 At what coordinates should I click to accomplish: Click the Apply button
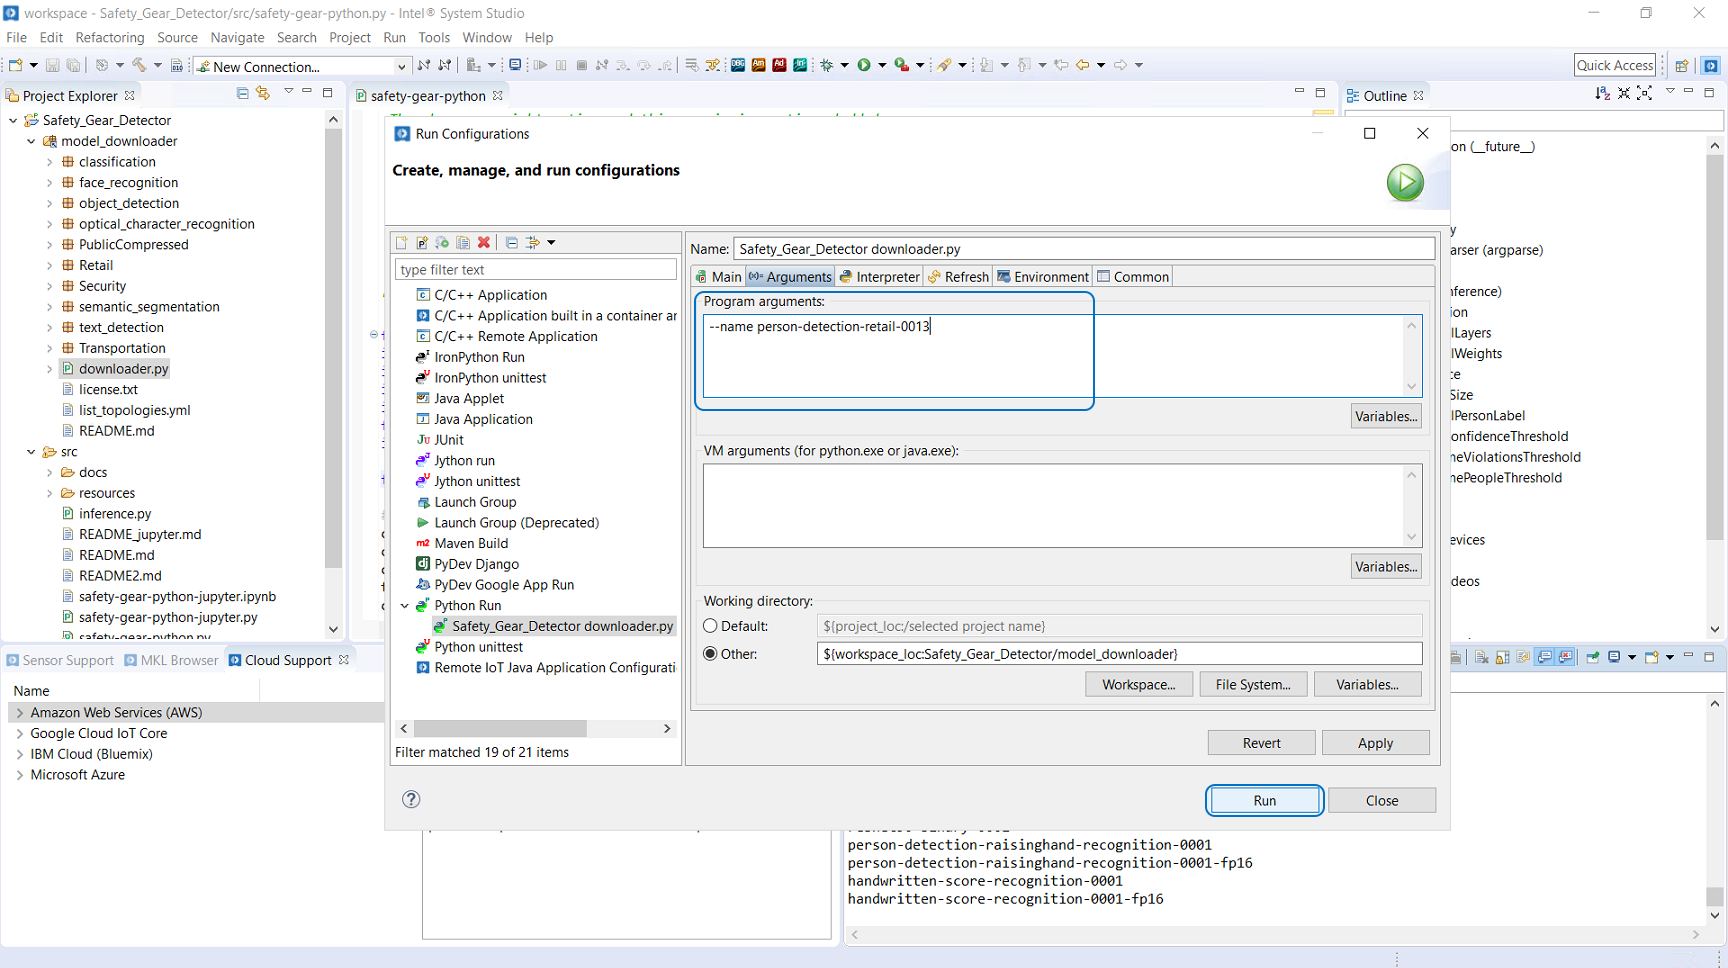(1375, 743)
